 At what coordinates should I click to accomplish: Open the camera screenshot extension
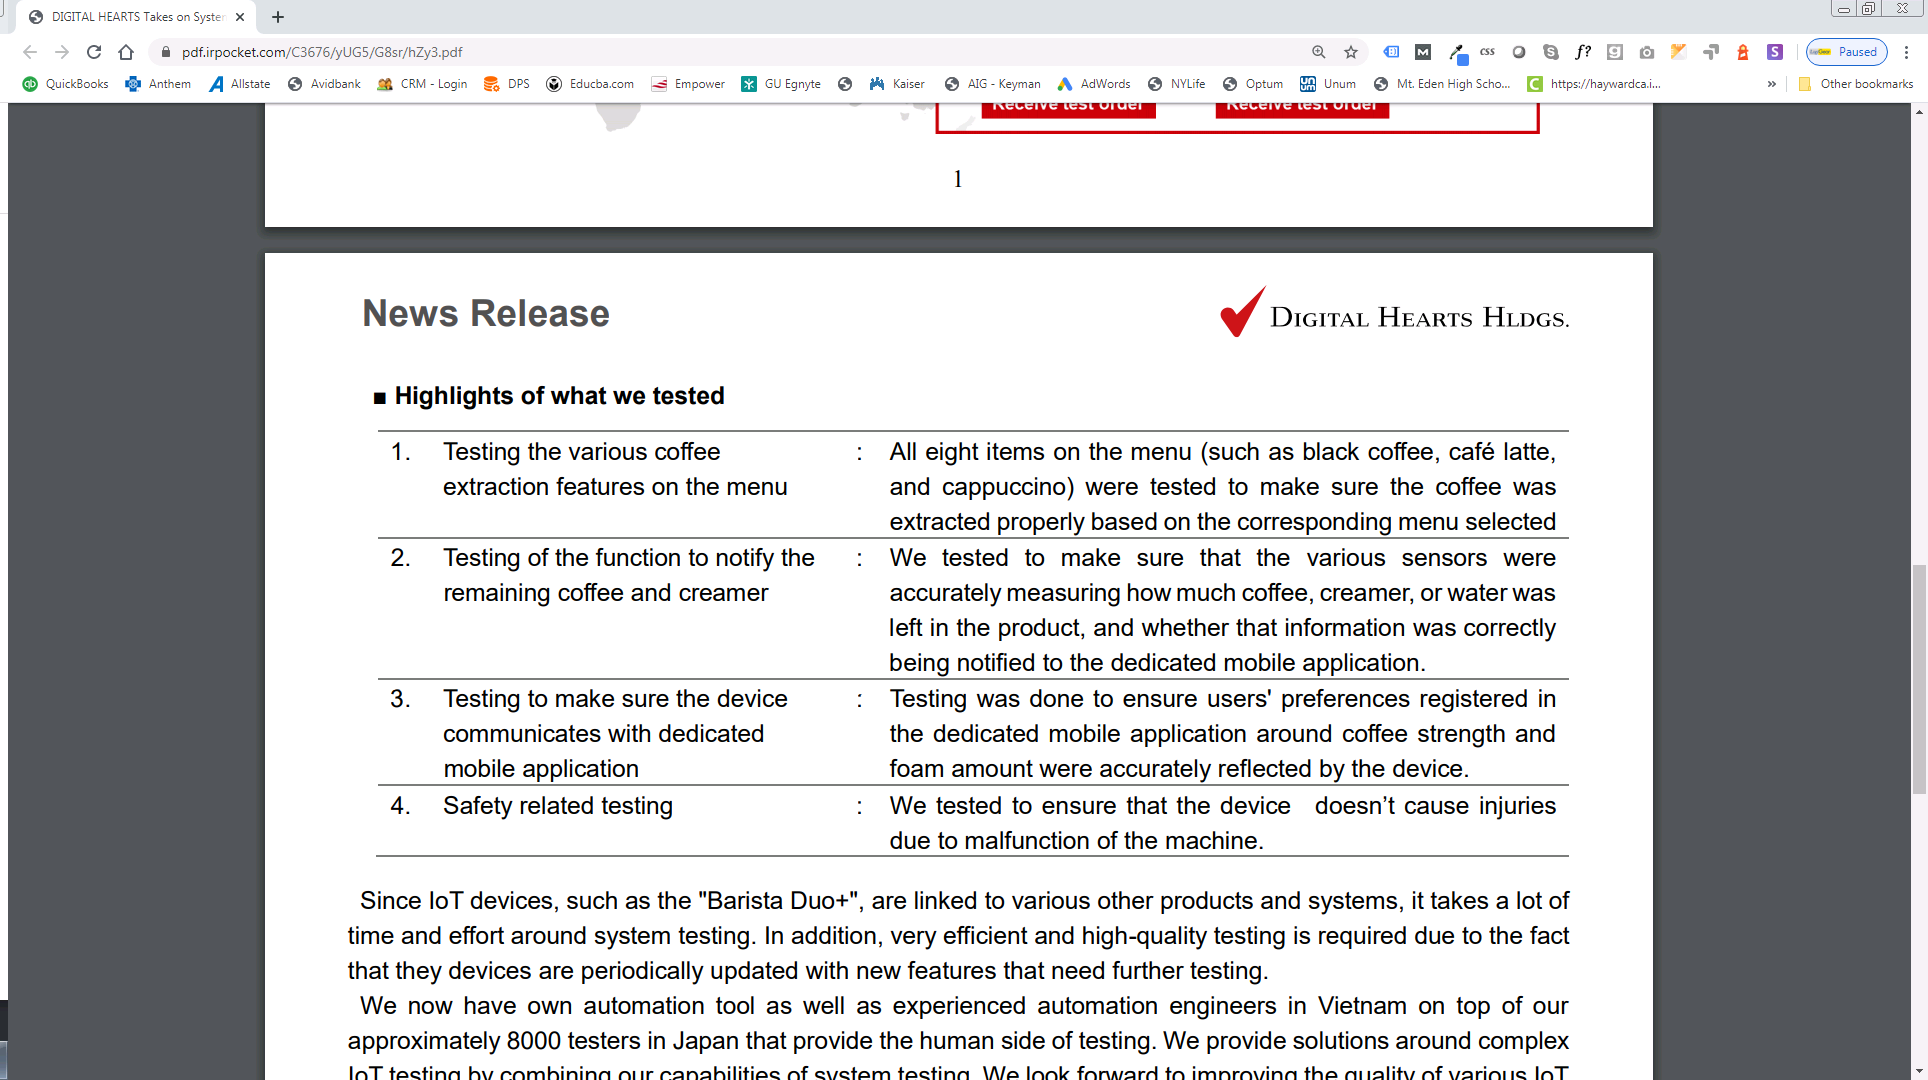1647,52
